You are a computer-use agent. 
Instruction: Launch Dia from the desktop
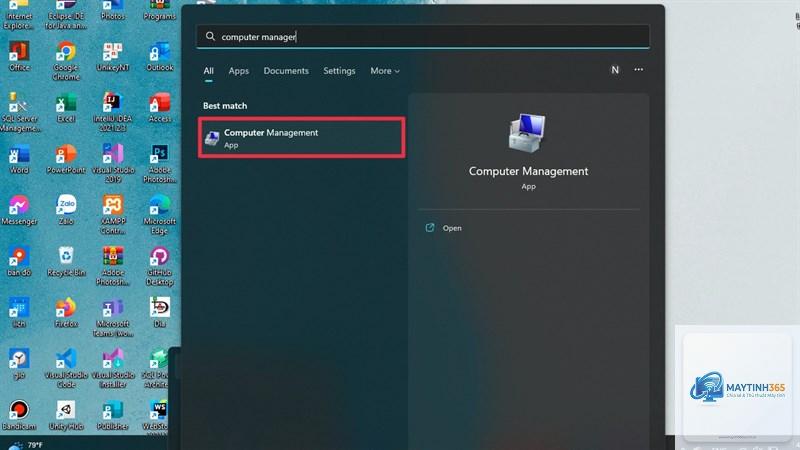tap(160, 312)
